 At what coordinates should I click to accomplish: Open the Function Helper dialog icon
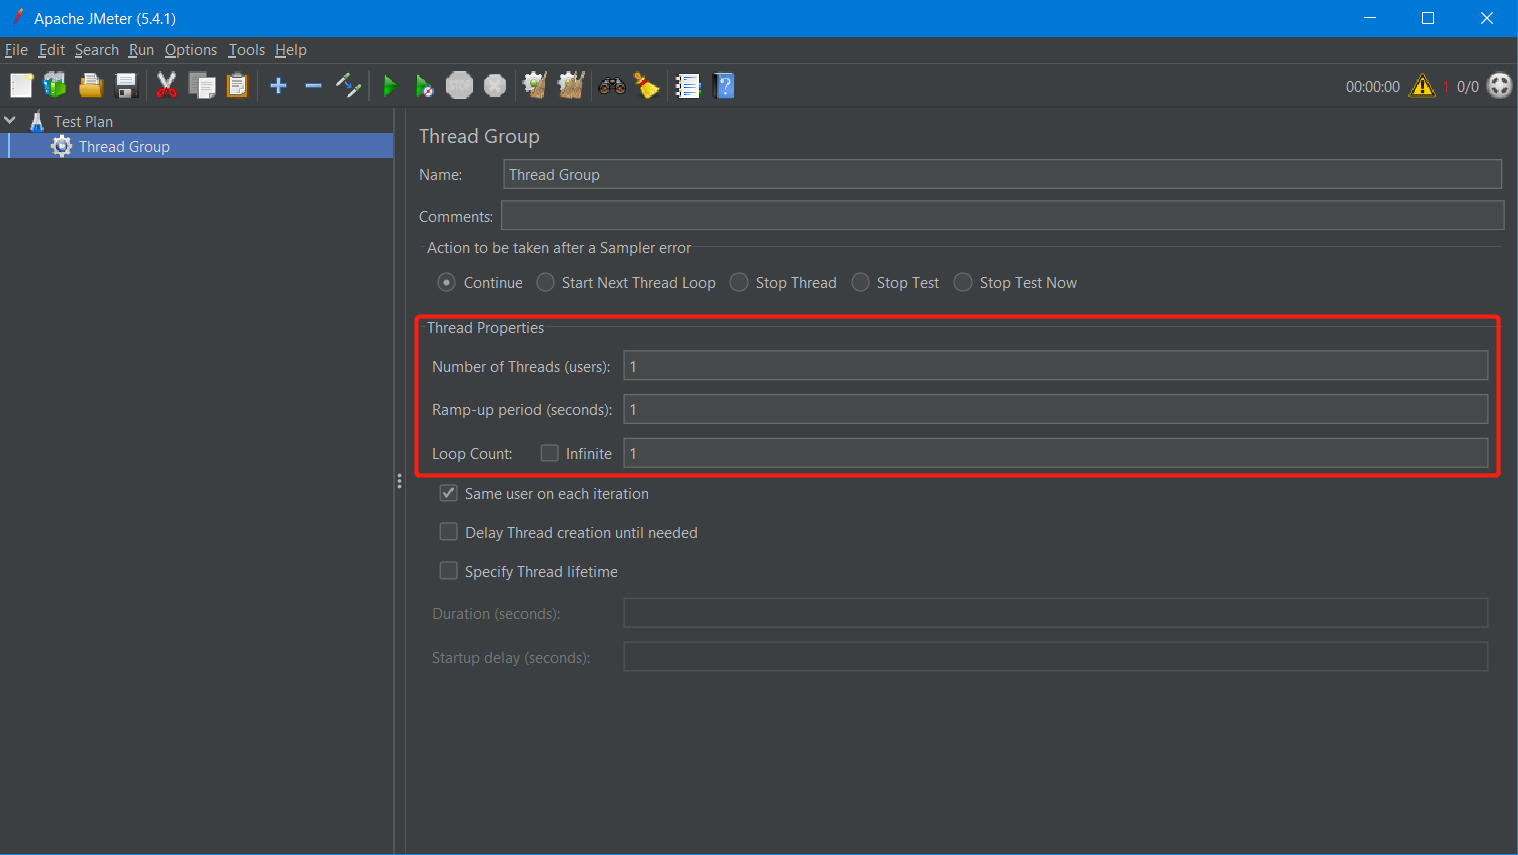tap(688, 86)
